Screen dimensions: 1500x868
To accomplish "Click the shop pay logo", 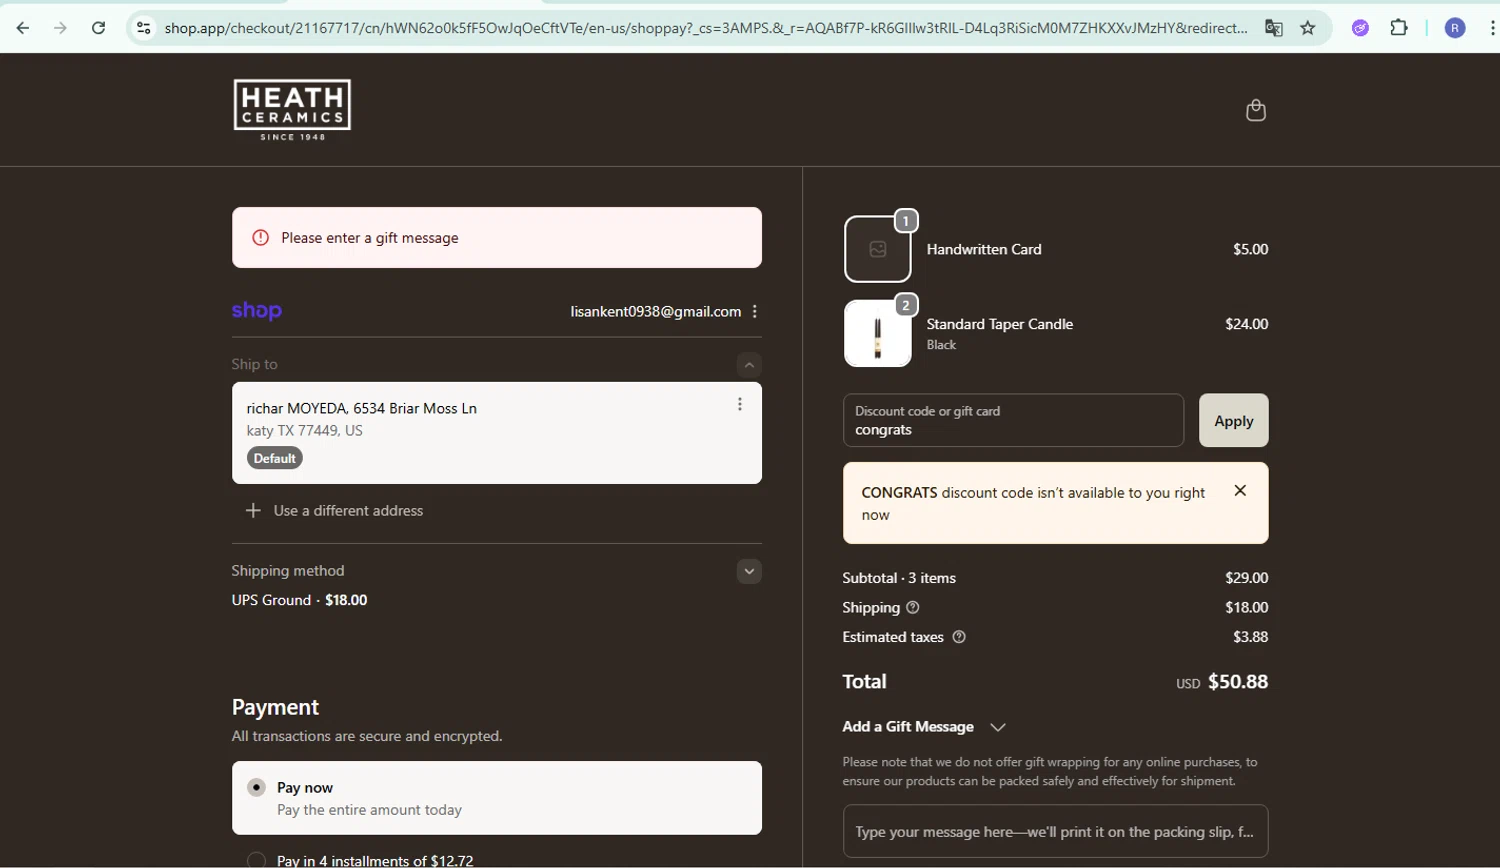I will coord(256,311).
